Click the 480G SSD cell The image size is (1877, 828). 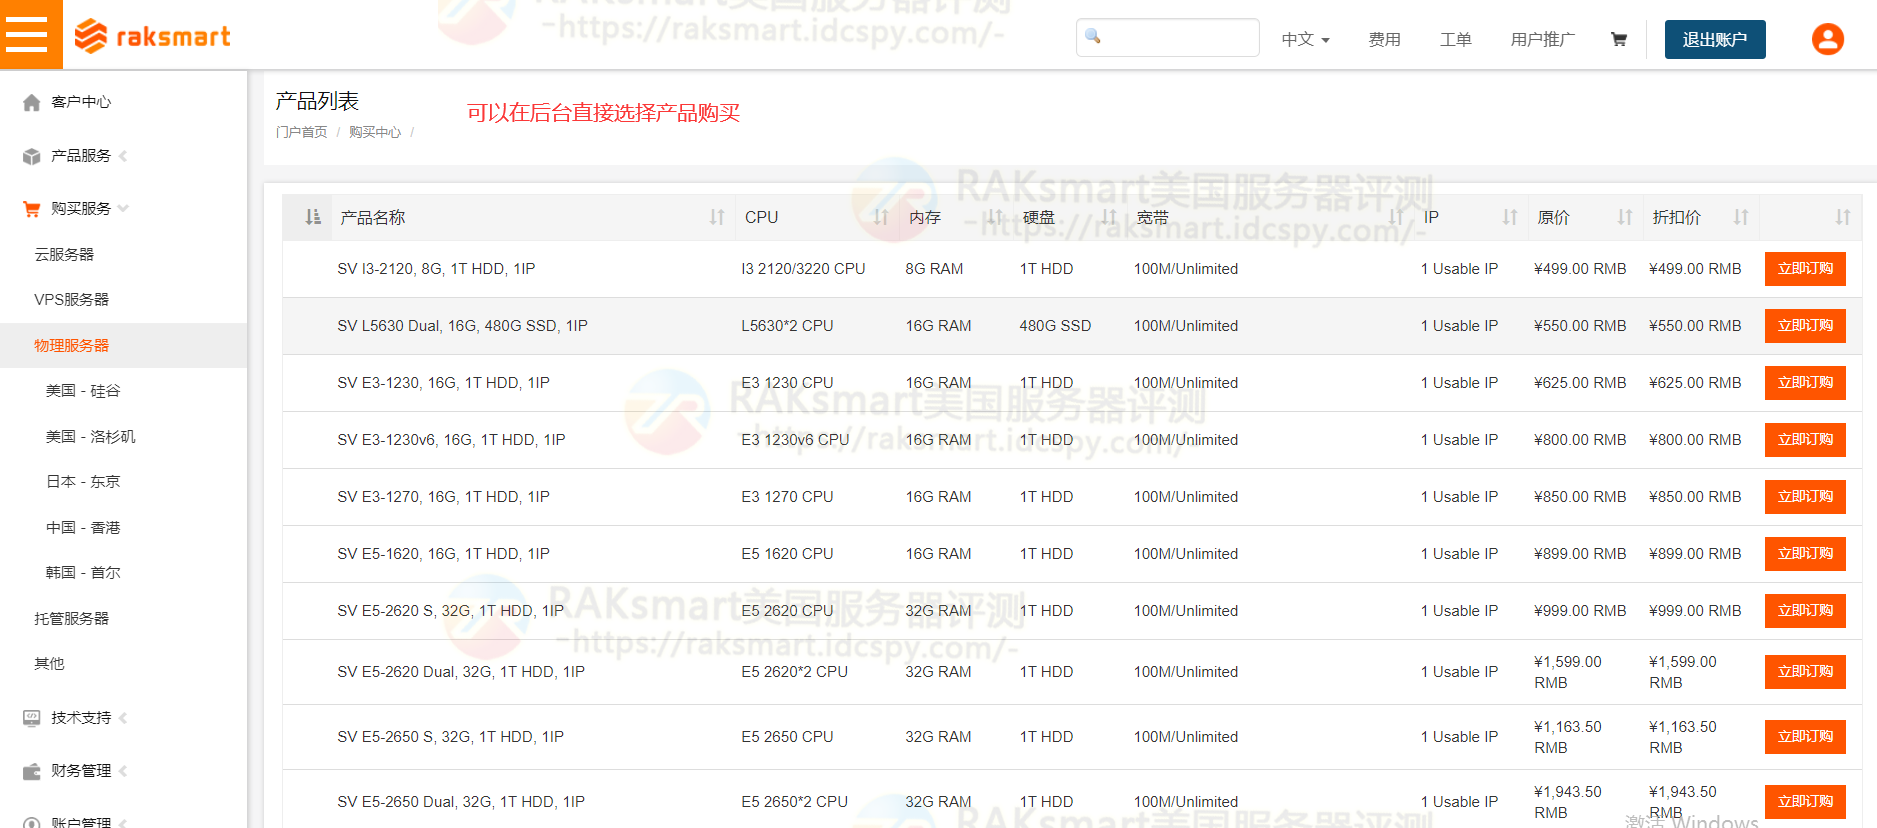point(1055,326)
